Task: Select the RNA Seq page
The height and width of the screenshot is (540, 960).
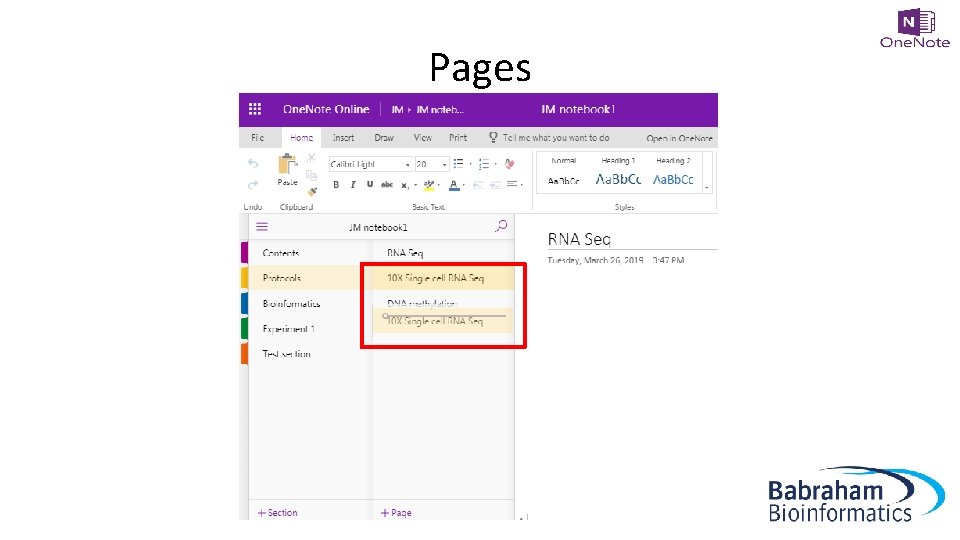Action: pos(443,252)
